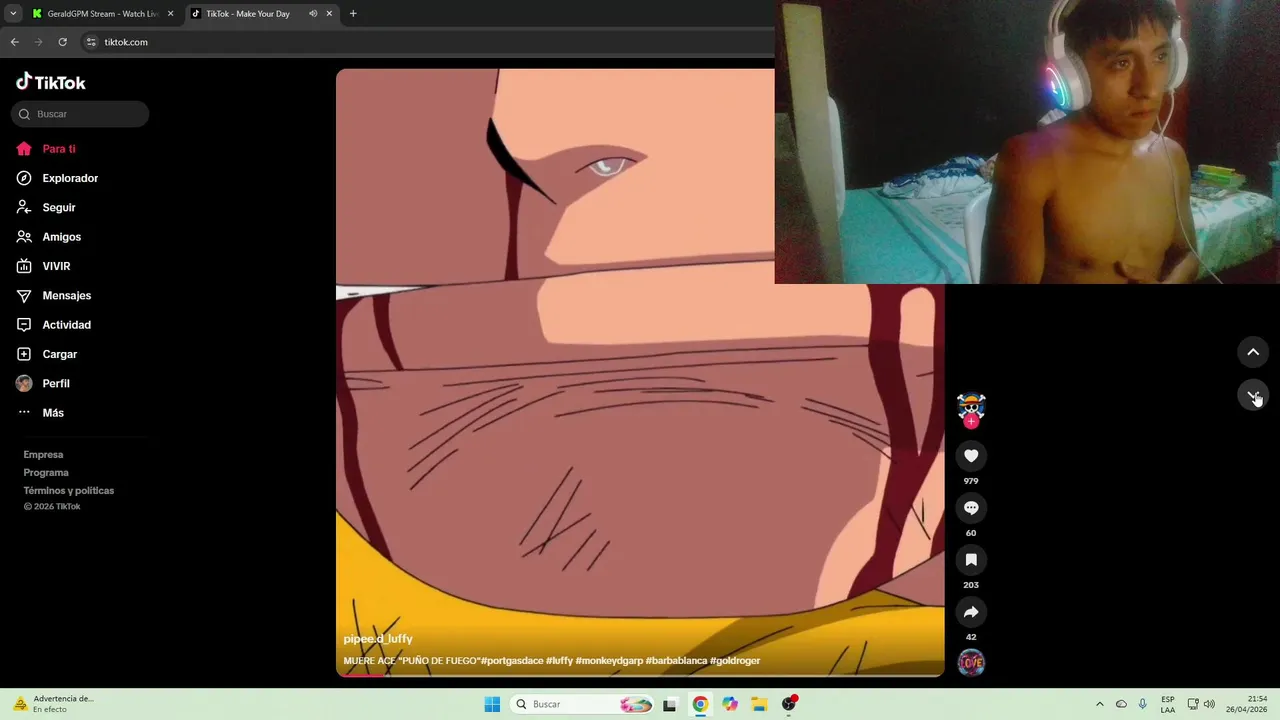
Task: Open #barbablanca hashtag link
Action: [676, 661]
